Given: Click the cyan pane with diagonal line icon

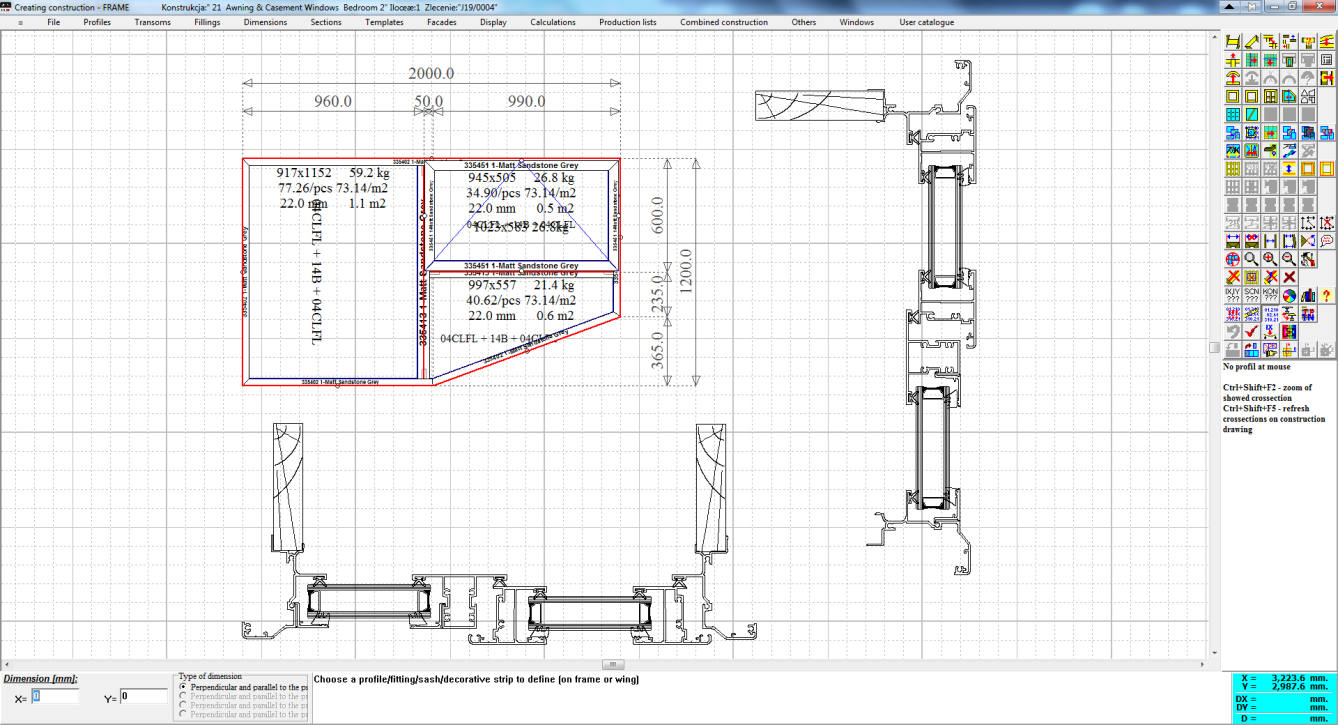Looking at the screenshot, I should point(1252,115).
